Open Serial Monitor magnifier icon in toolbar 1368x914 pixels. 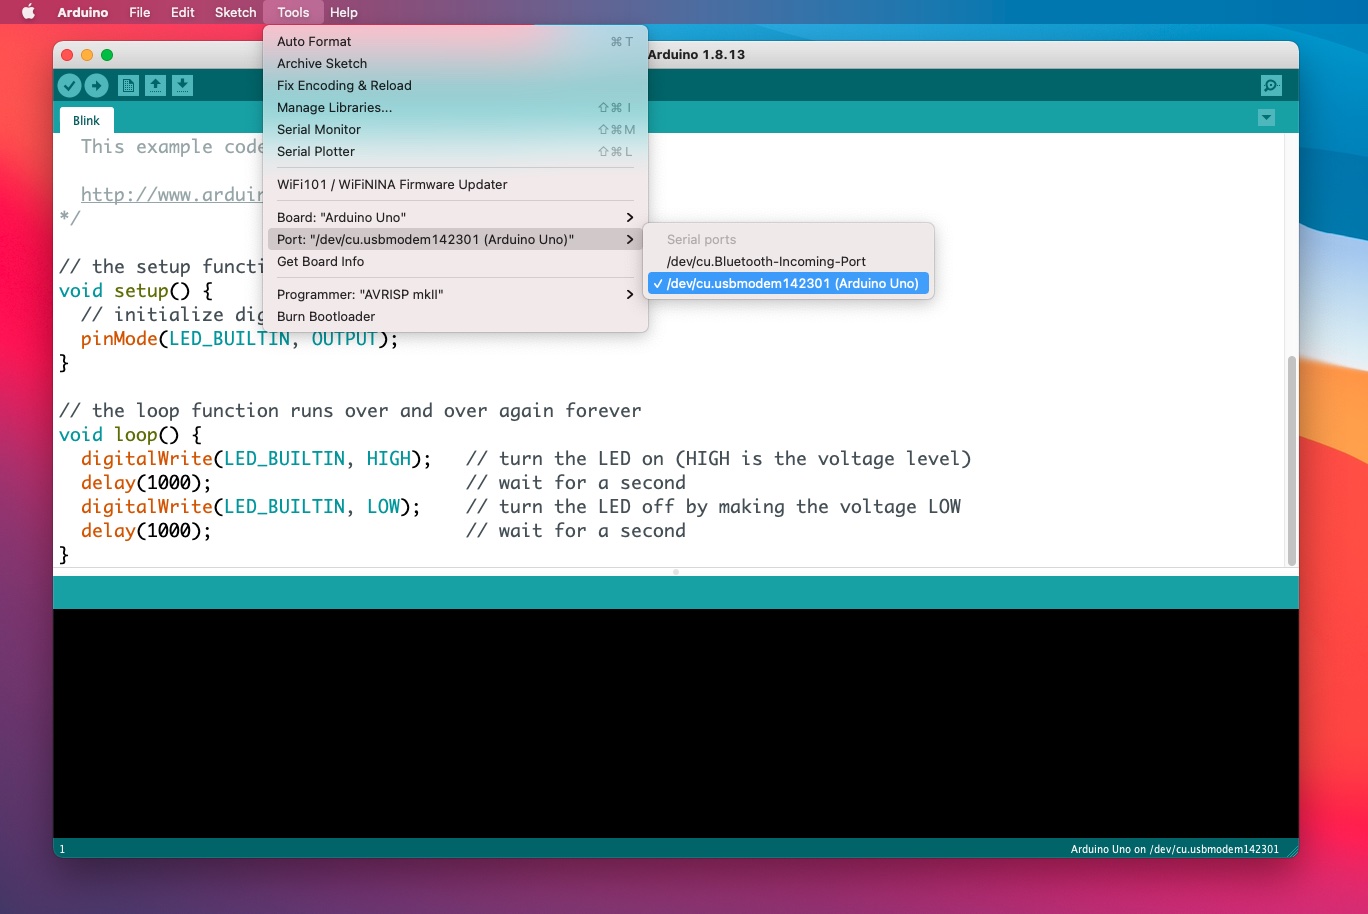(x=1270, y=86)
